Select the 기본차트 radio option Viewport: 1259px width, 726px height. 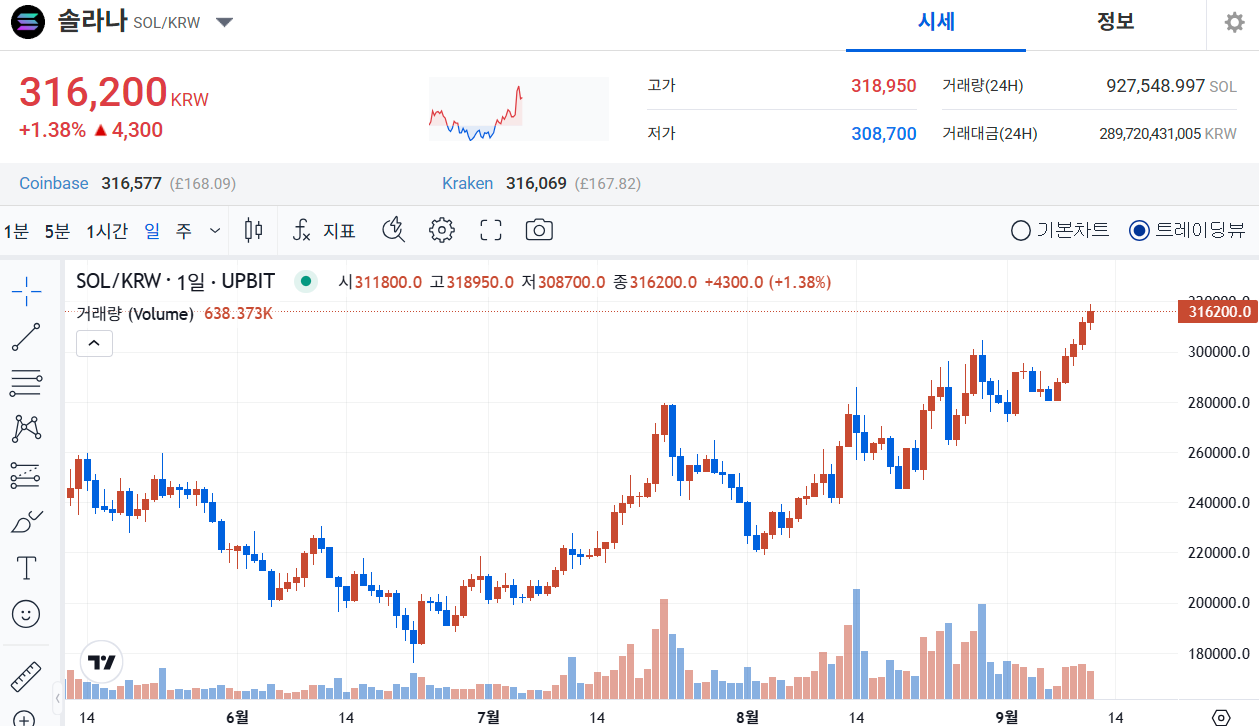1060,231
